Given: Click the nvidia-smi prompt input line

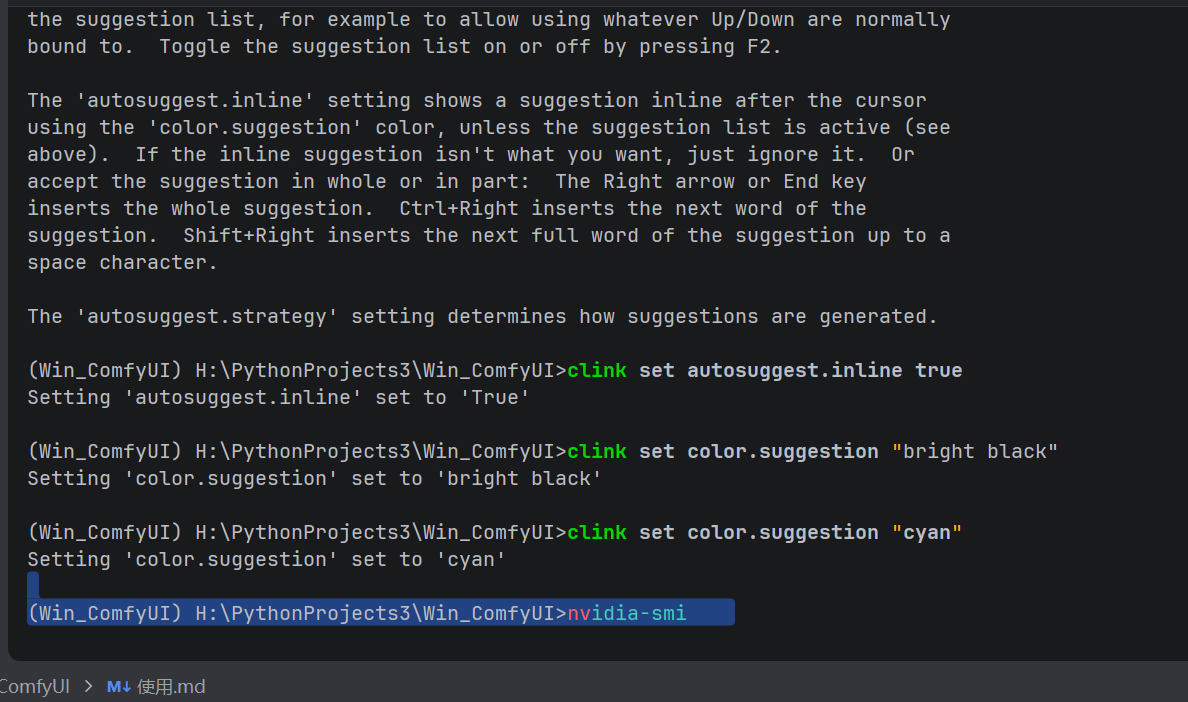Looking at the screenshot, I should click(x=380, y=613).
